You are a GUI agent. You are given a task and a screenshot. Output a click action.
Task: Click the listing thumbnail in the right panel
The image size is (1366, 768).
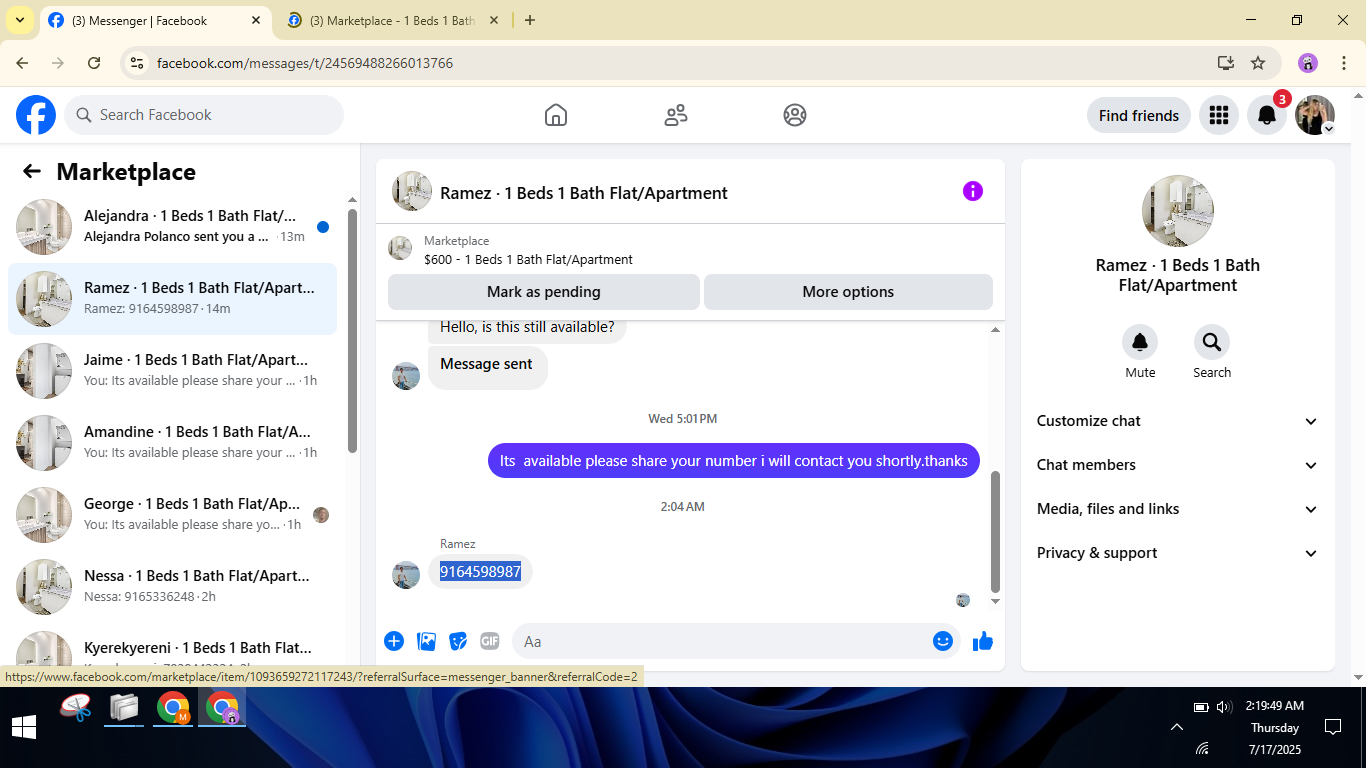tap(1178, 211)
